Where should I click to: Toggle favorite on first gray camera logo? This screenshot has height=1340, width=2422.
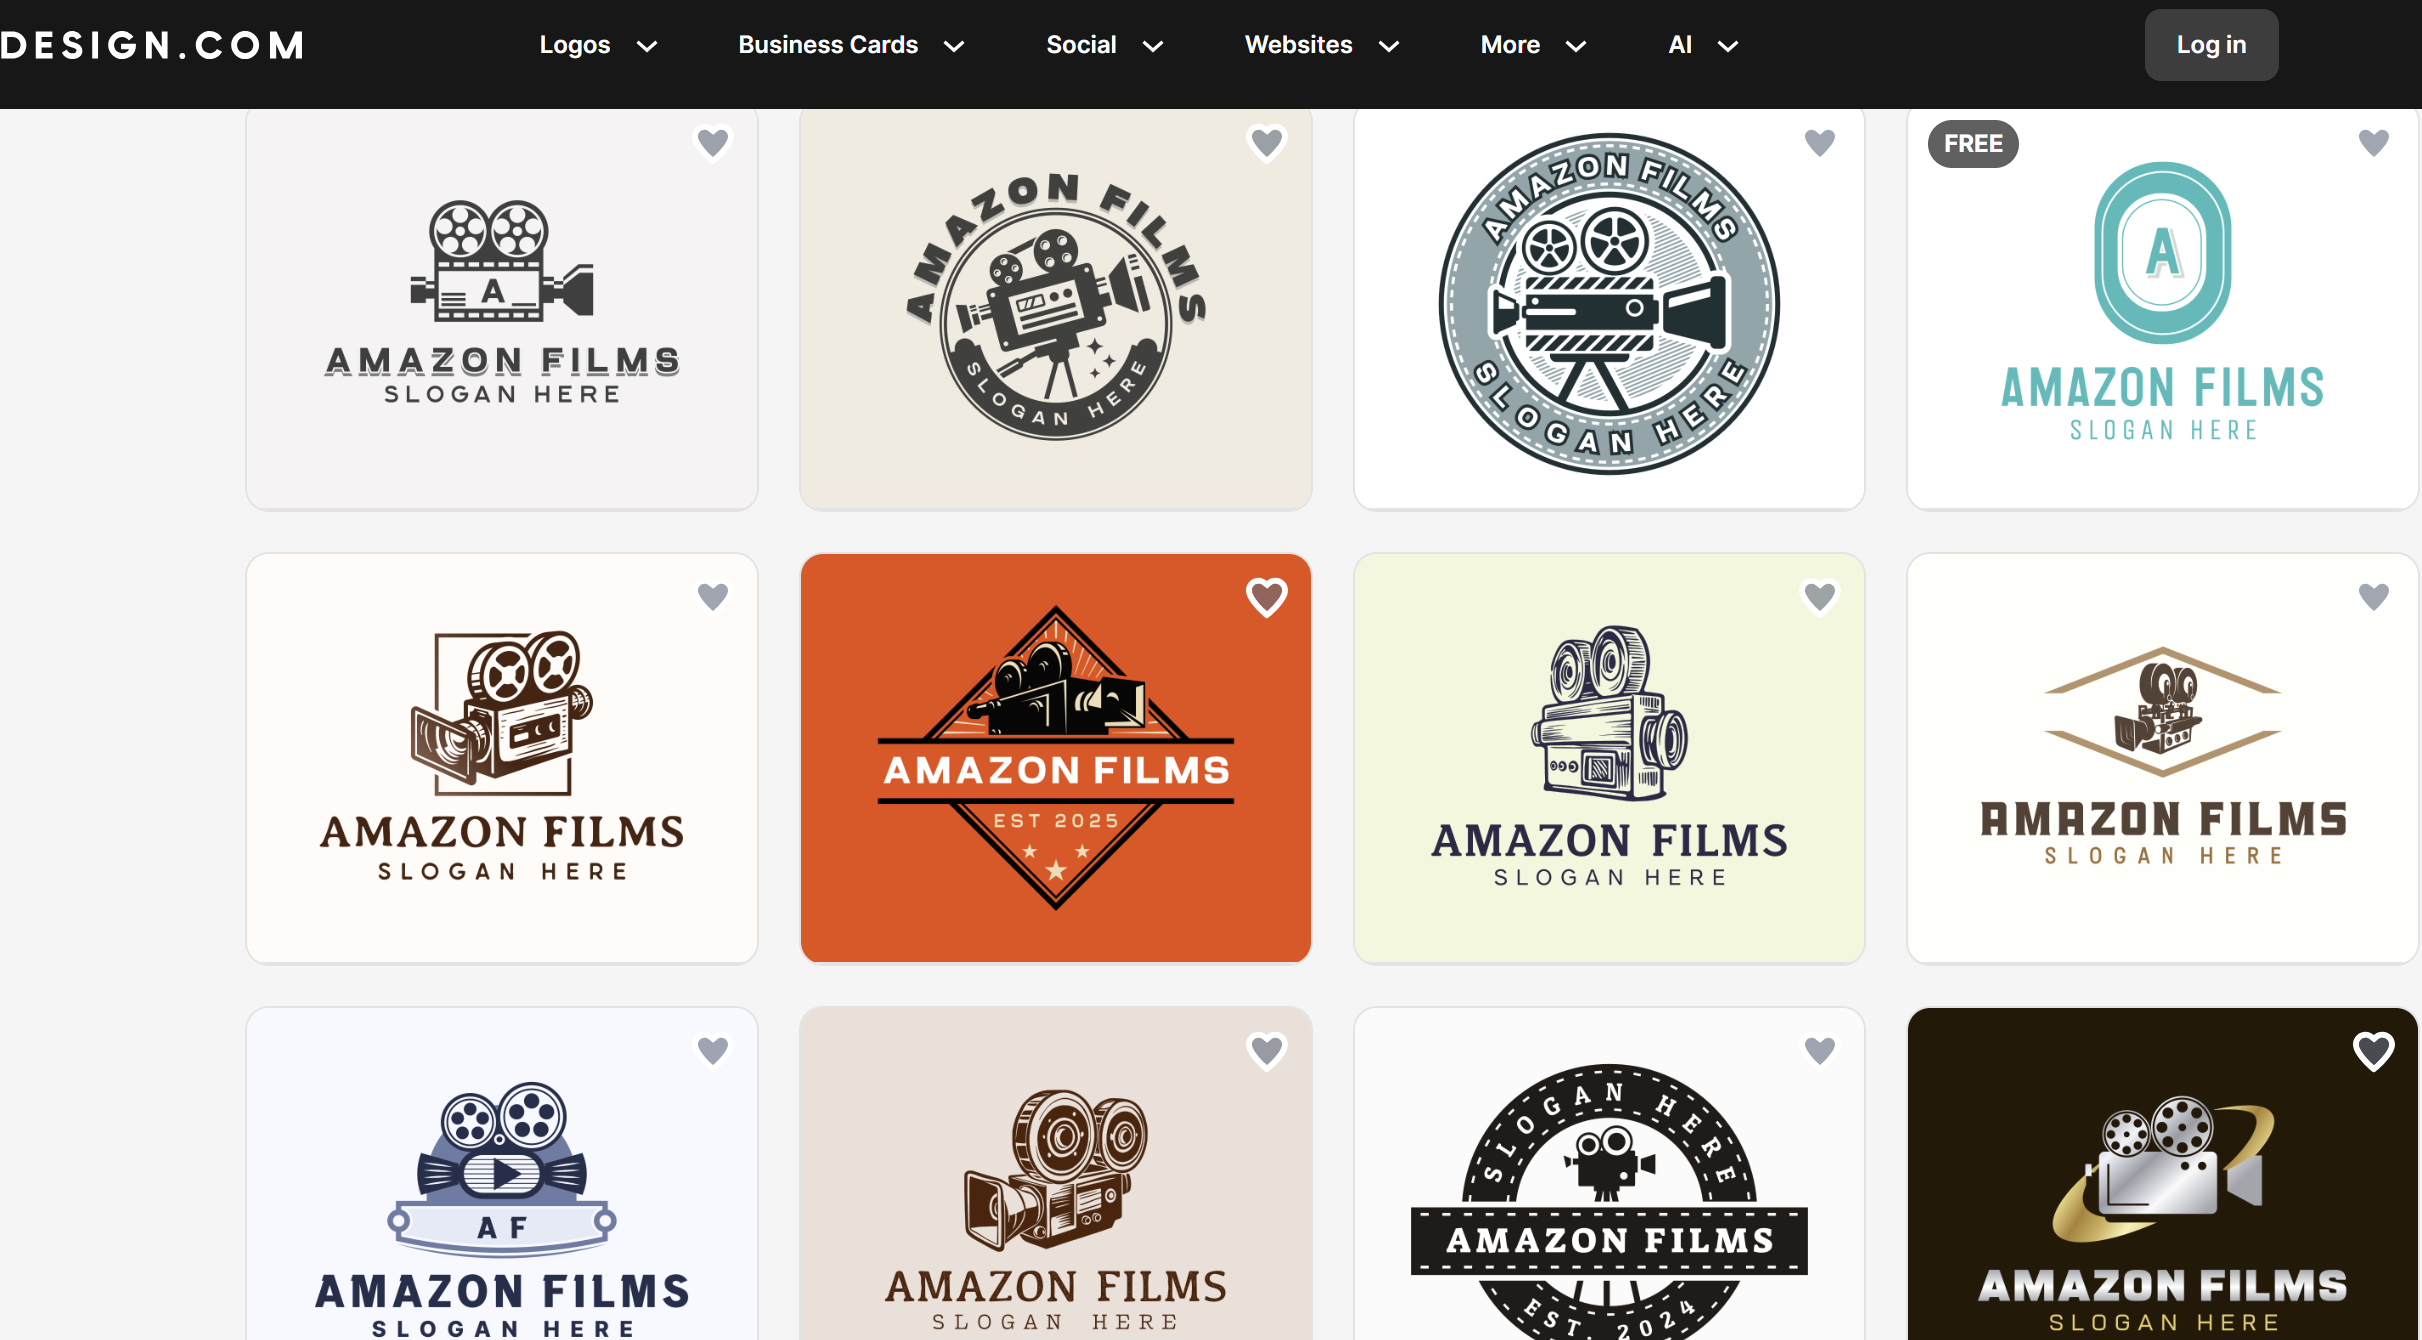[x=712, y=143]
